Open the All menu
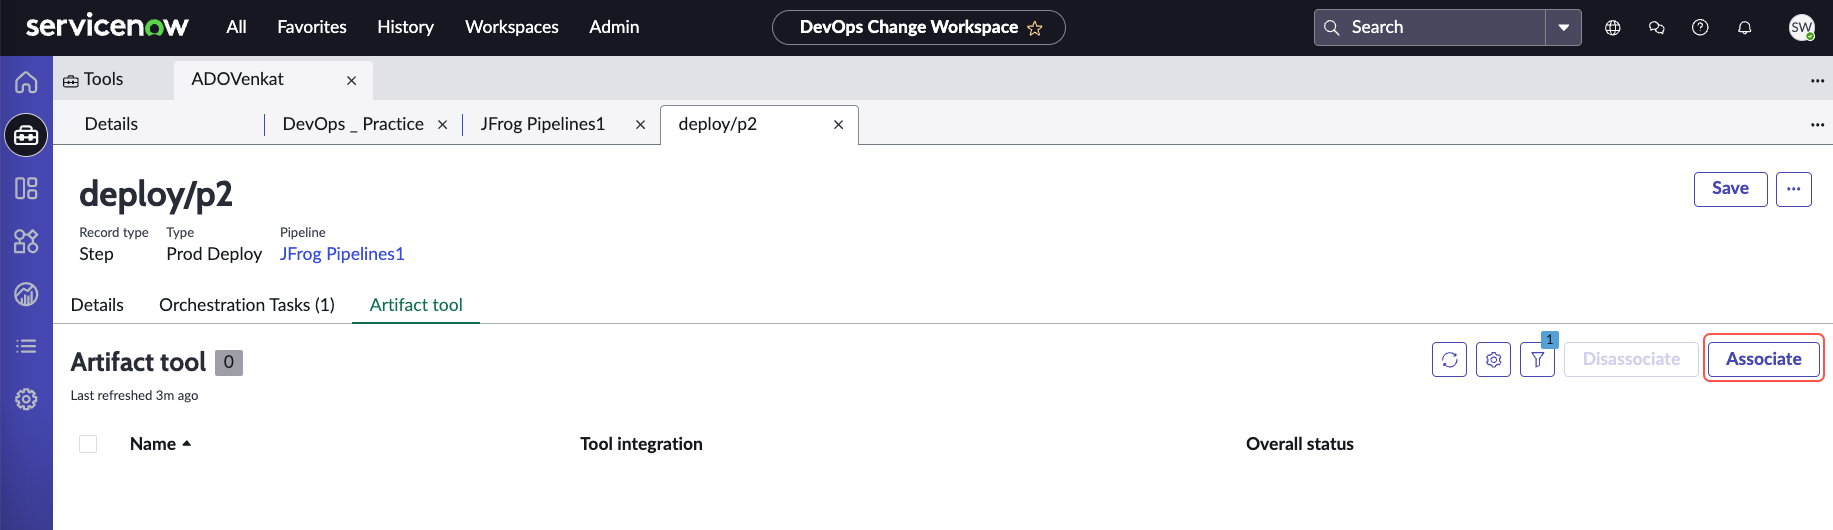Viewport: 1833px width, 530px height. tap(236, 27)
